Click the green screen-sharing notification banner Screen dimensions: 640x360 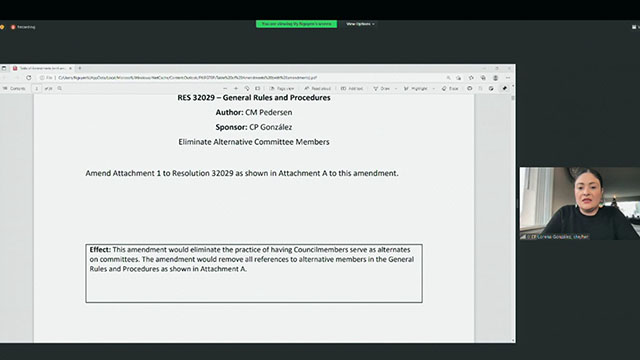(296, 24)
